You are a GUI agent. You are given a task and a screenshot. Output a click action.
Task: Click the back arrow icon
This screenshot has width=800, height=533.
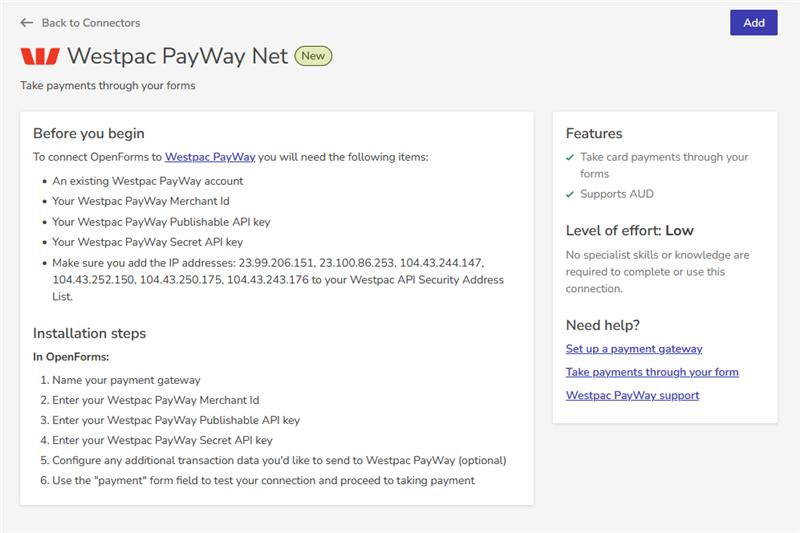[27, 23]
